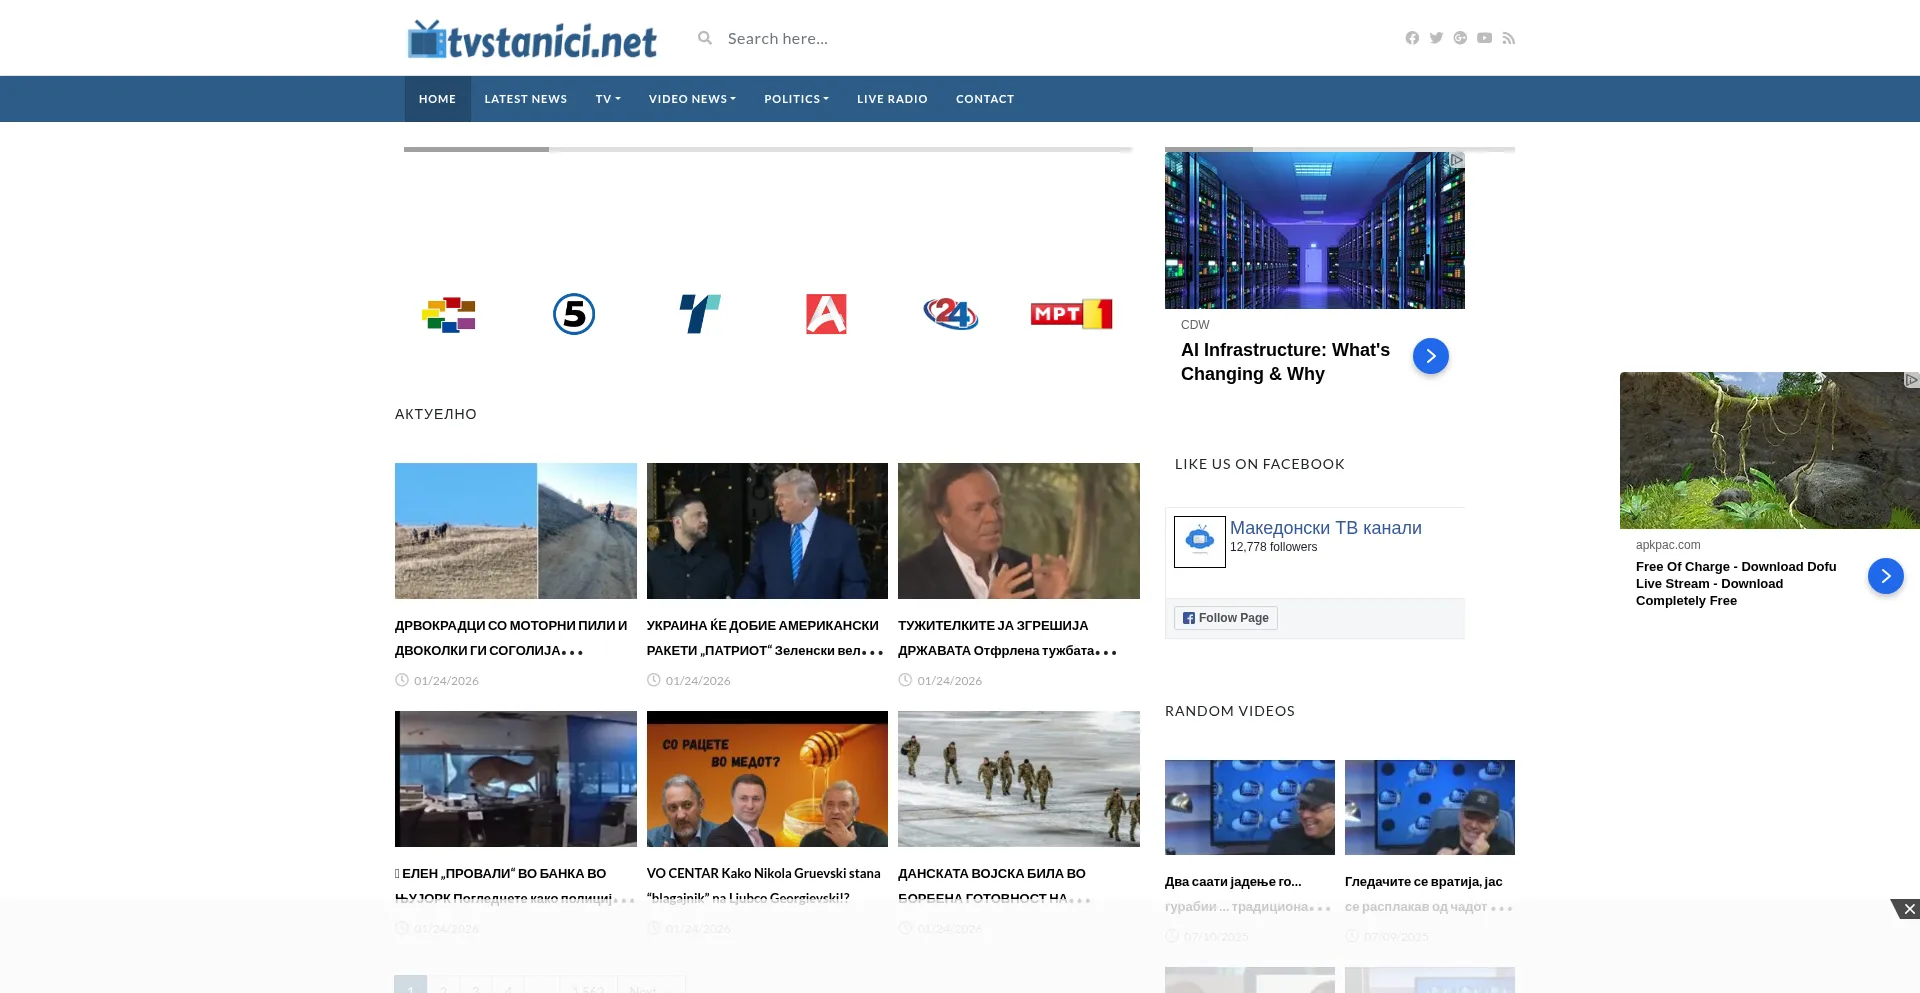Open article ДРВОКРАДЦИ СО МОТОРНИ ПИЛИ headline
Screen dimensions: 1920x993
pos(511,638)
